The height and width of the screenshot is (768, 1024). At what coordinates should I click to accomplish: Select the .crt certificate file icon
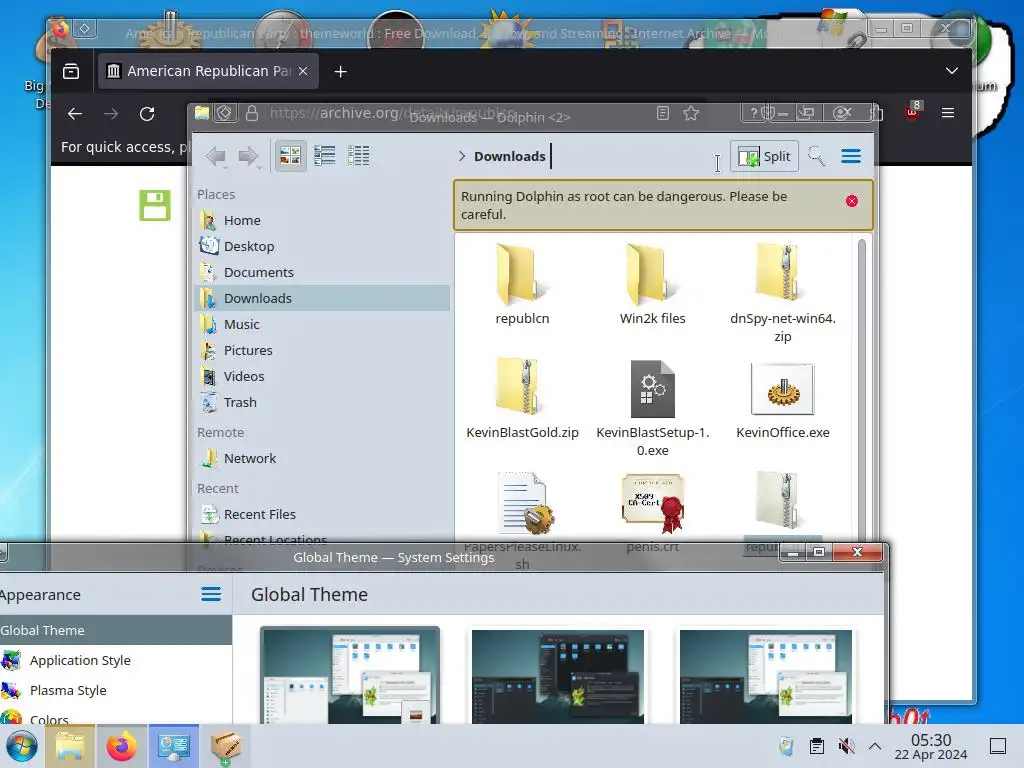[652, 504]
